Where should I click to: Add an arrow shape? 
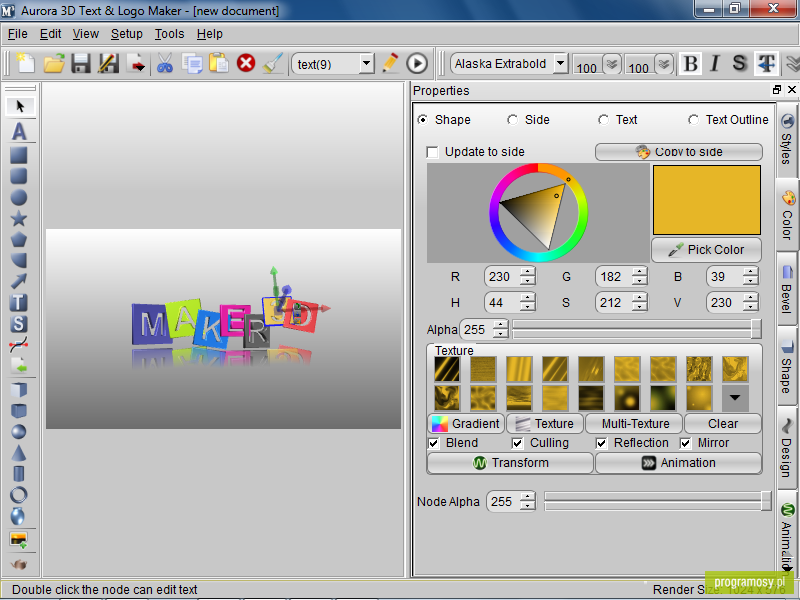pyautogui.click(x=18, y=281)
